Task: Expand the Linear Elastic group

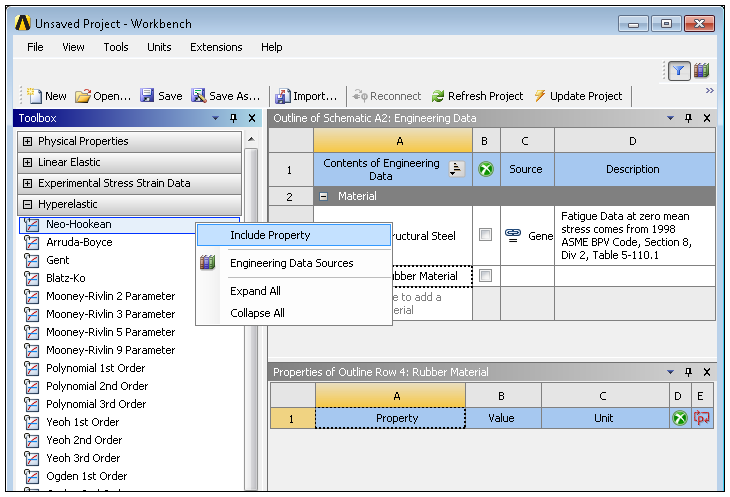Action: 27,162
